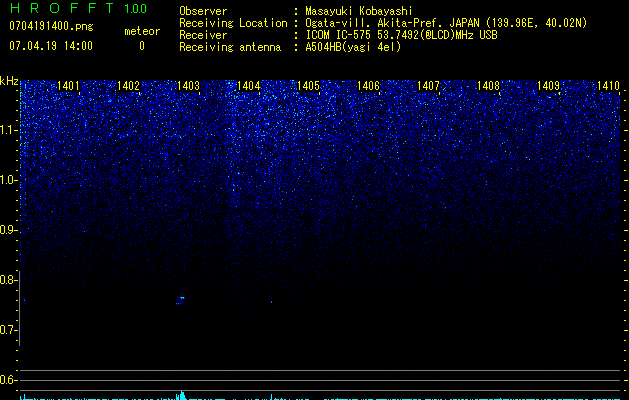Click the date 07.04.19 14:00

51,46
